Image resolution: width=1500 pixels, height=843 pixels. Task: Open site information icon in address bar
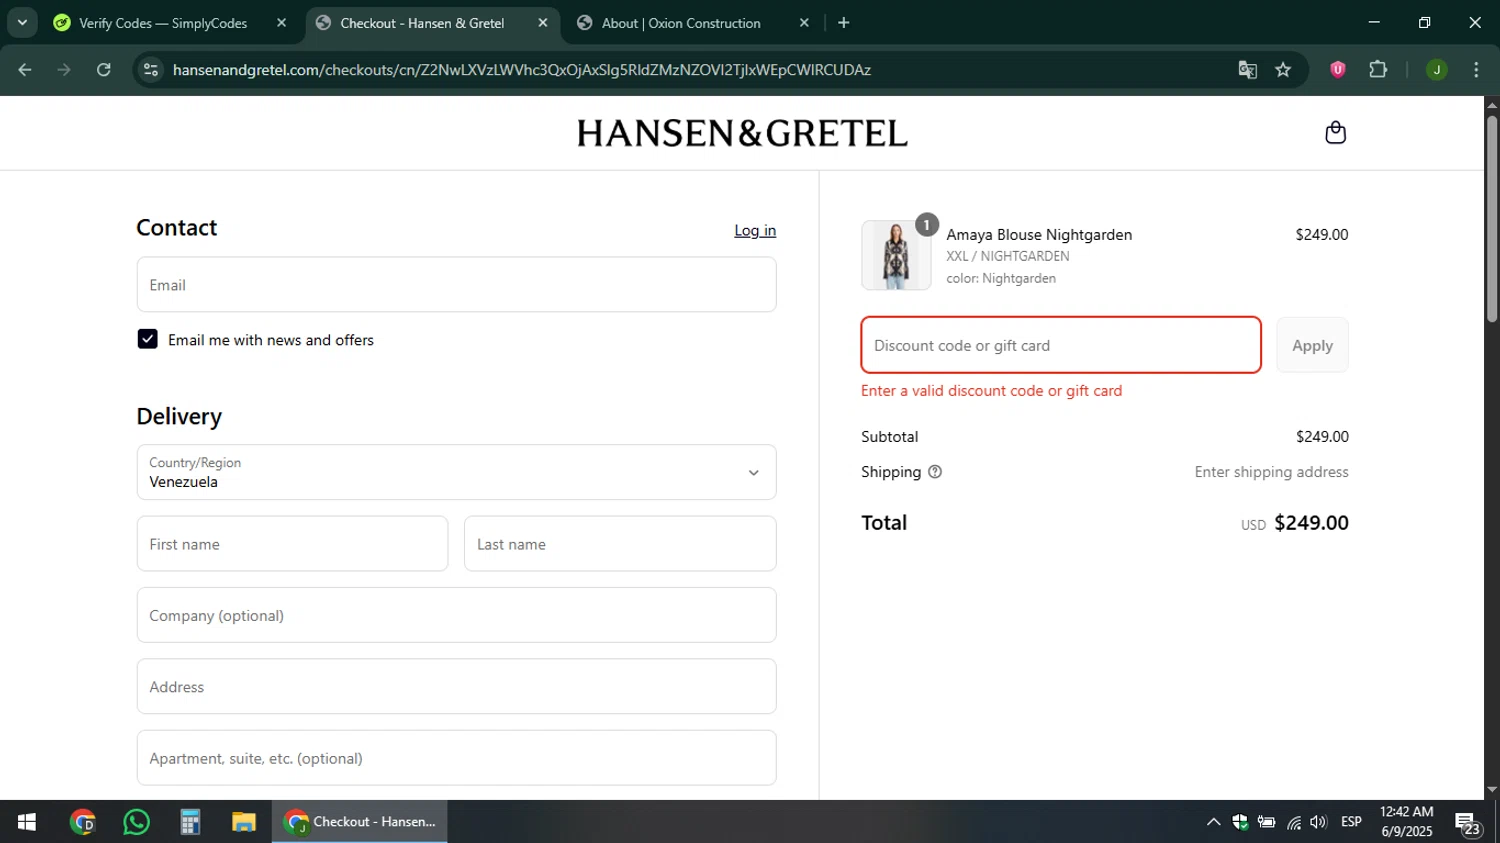(x=151, y=70)
